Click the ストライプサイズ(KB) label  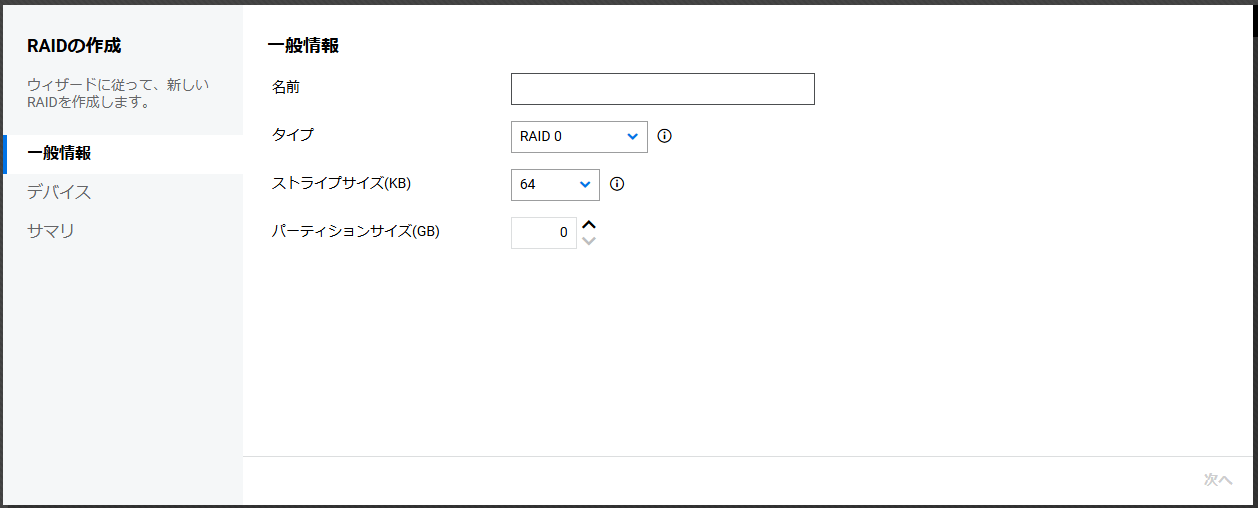(341, 183)
